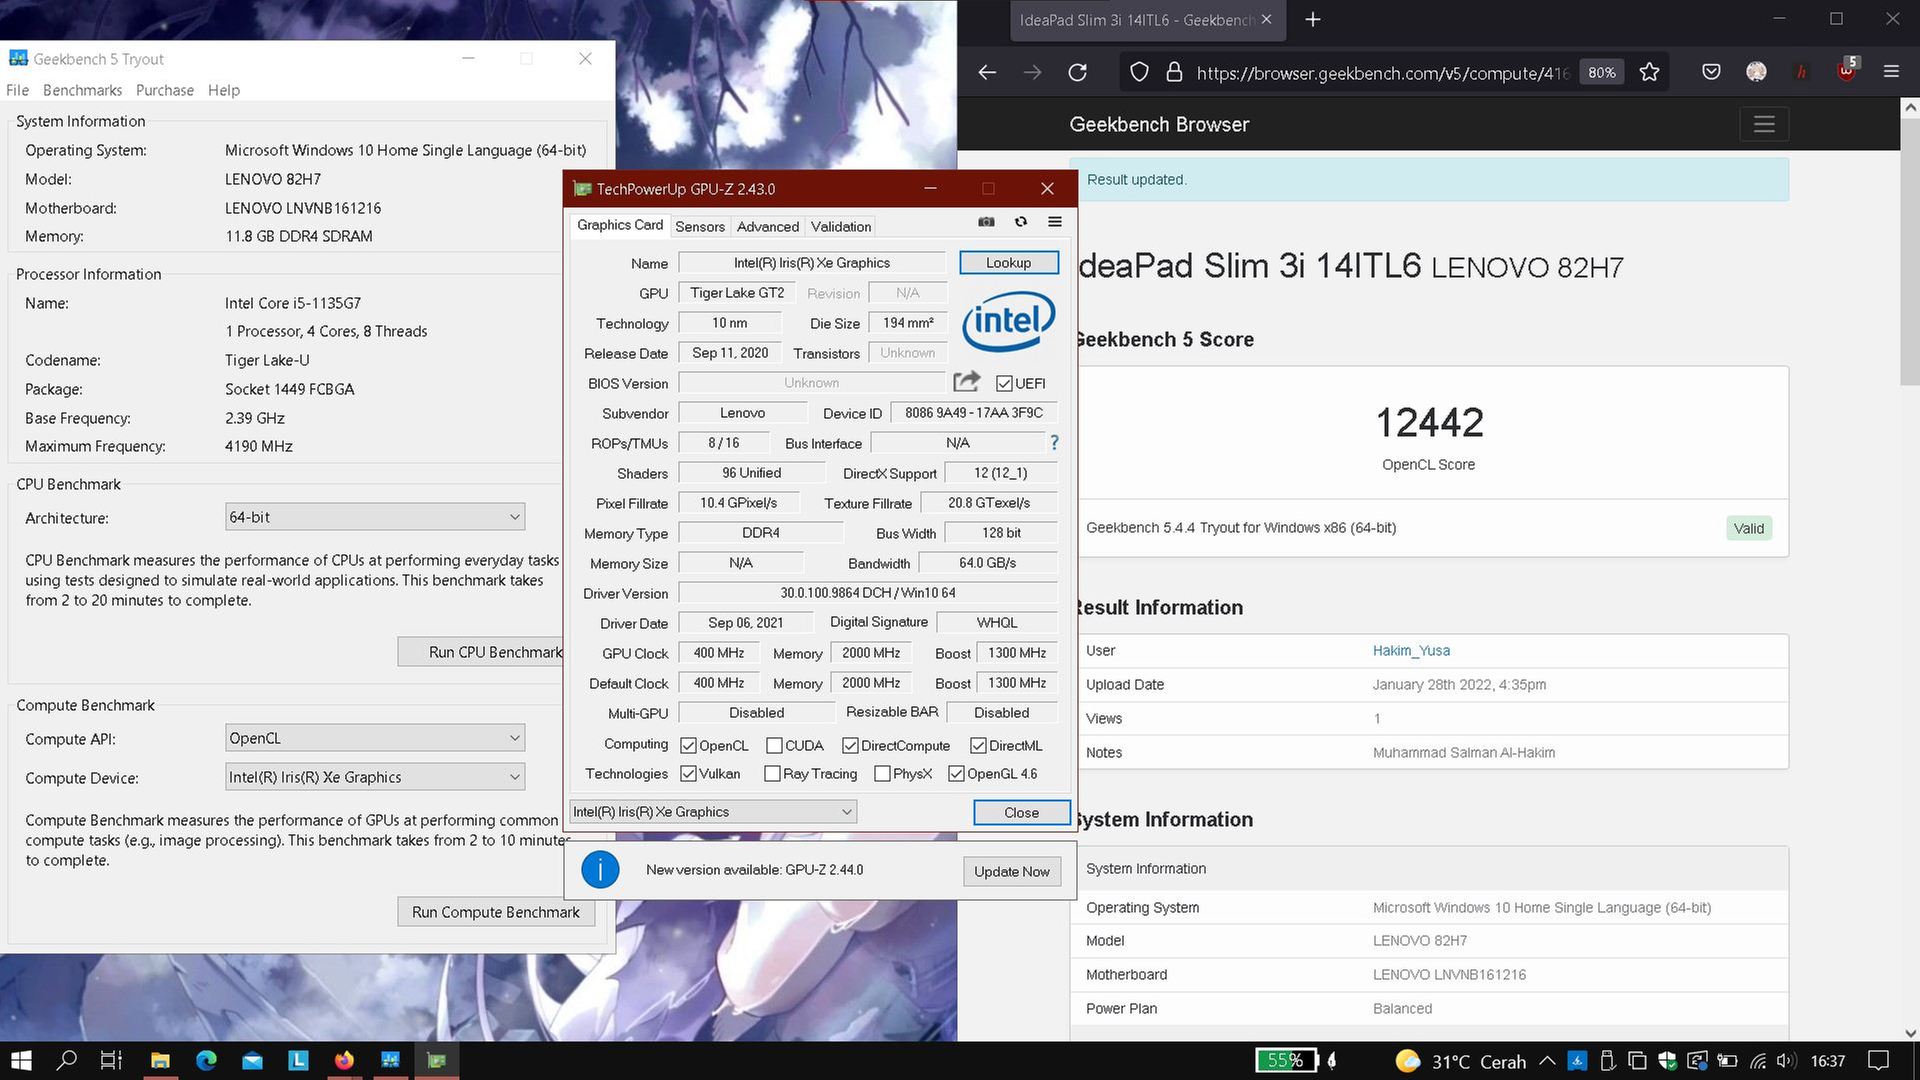This screenshot has width=1920, height=1080.
Task: Open GPU-Z hamburger menu icon
Action: coord(1054,222)
